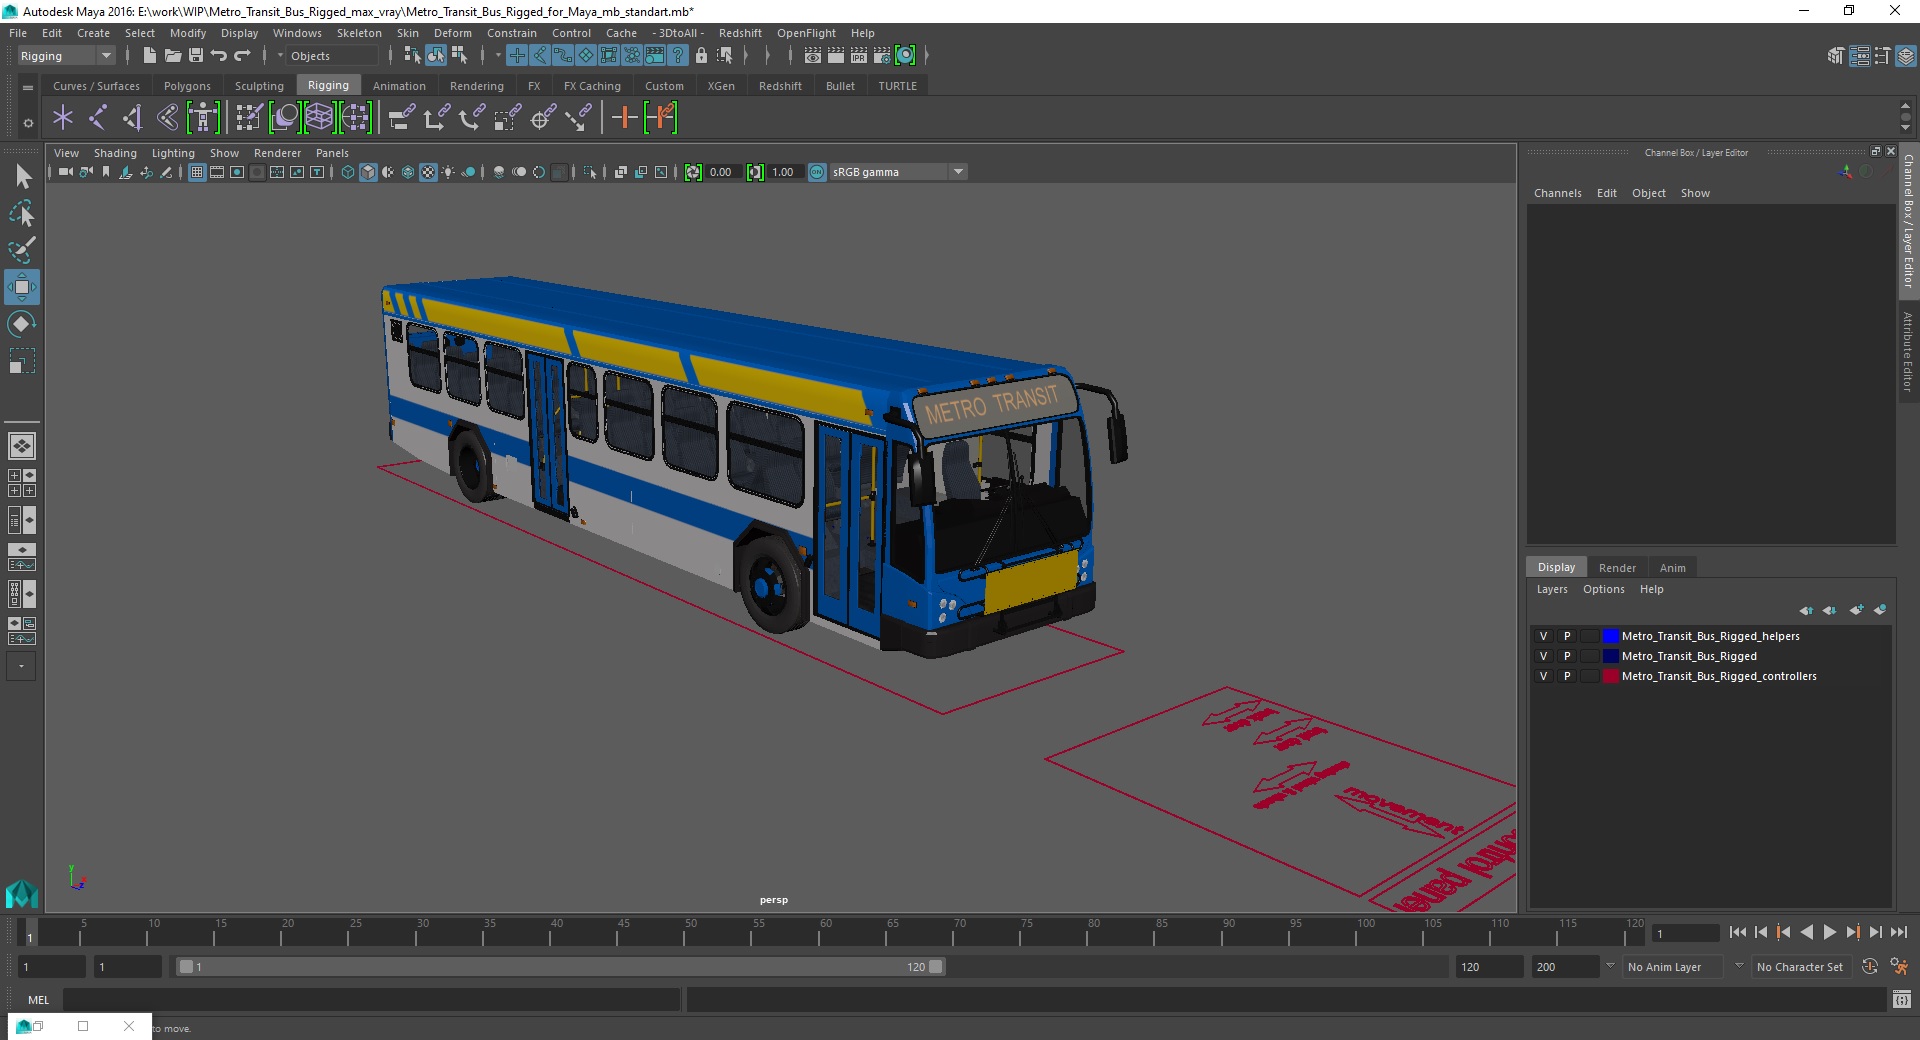Click the blue color swatch of helpers layer
1920x1040 pixels.
coord(1610,636)
